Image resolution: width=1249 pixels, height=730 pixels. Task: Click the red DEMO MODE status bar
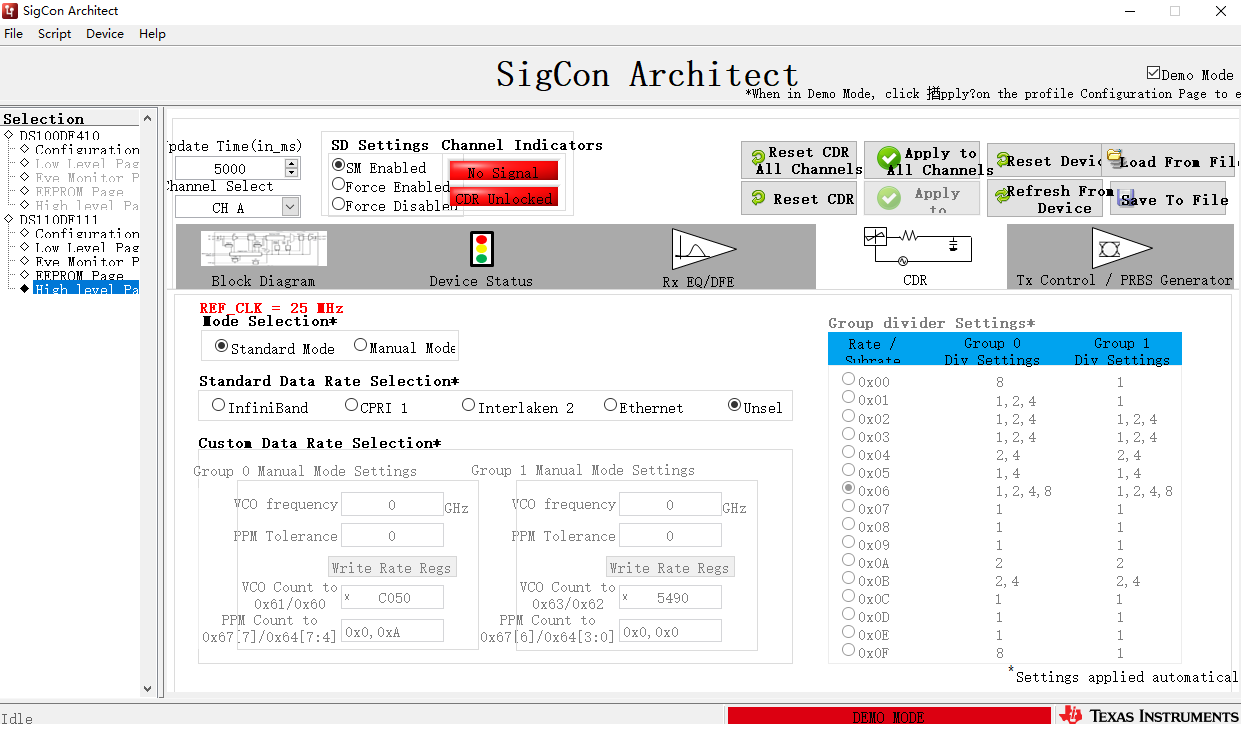point(889,717)
